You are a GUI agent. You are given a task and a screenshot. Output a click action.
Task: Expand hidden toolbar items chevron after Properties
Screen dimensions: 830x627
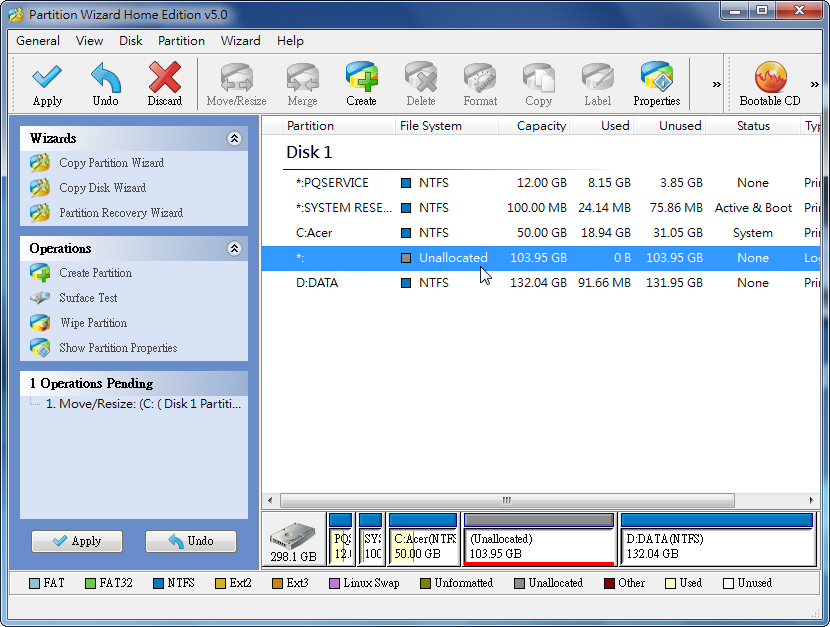[716, 85]
